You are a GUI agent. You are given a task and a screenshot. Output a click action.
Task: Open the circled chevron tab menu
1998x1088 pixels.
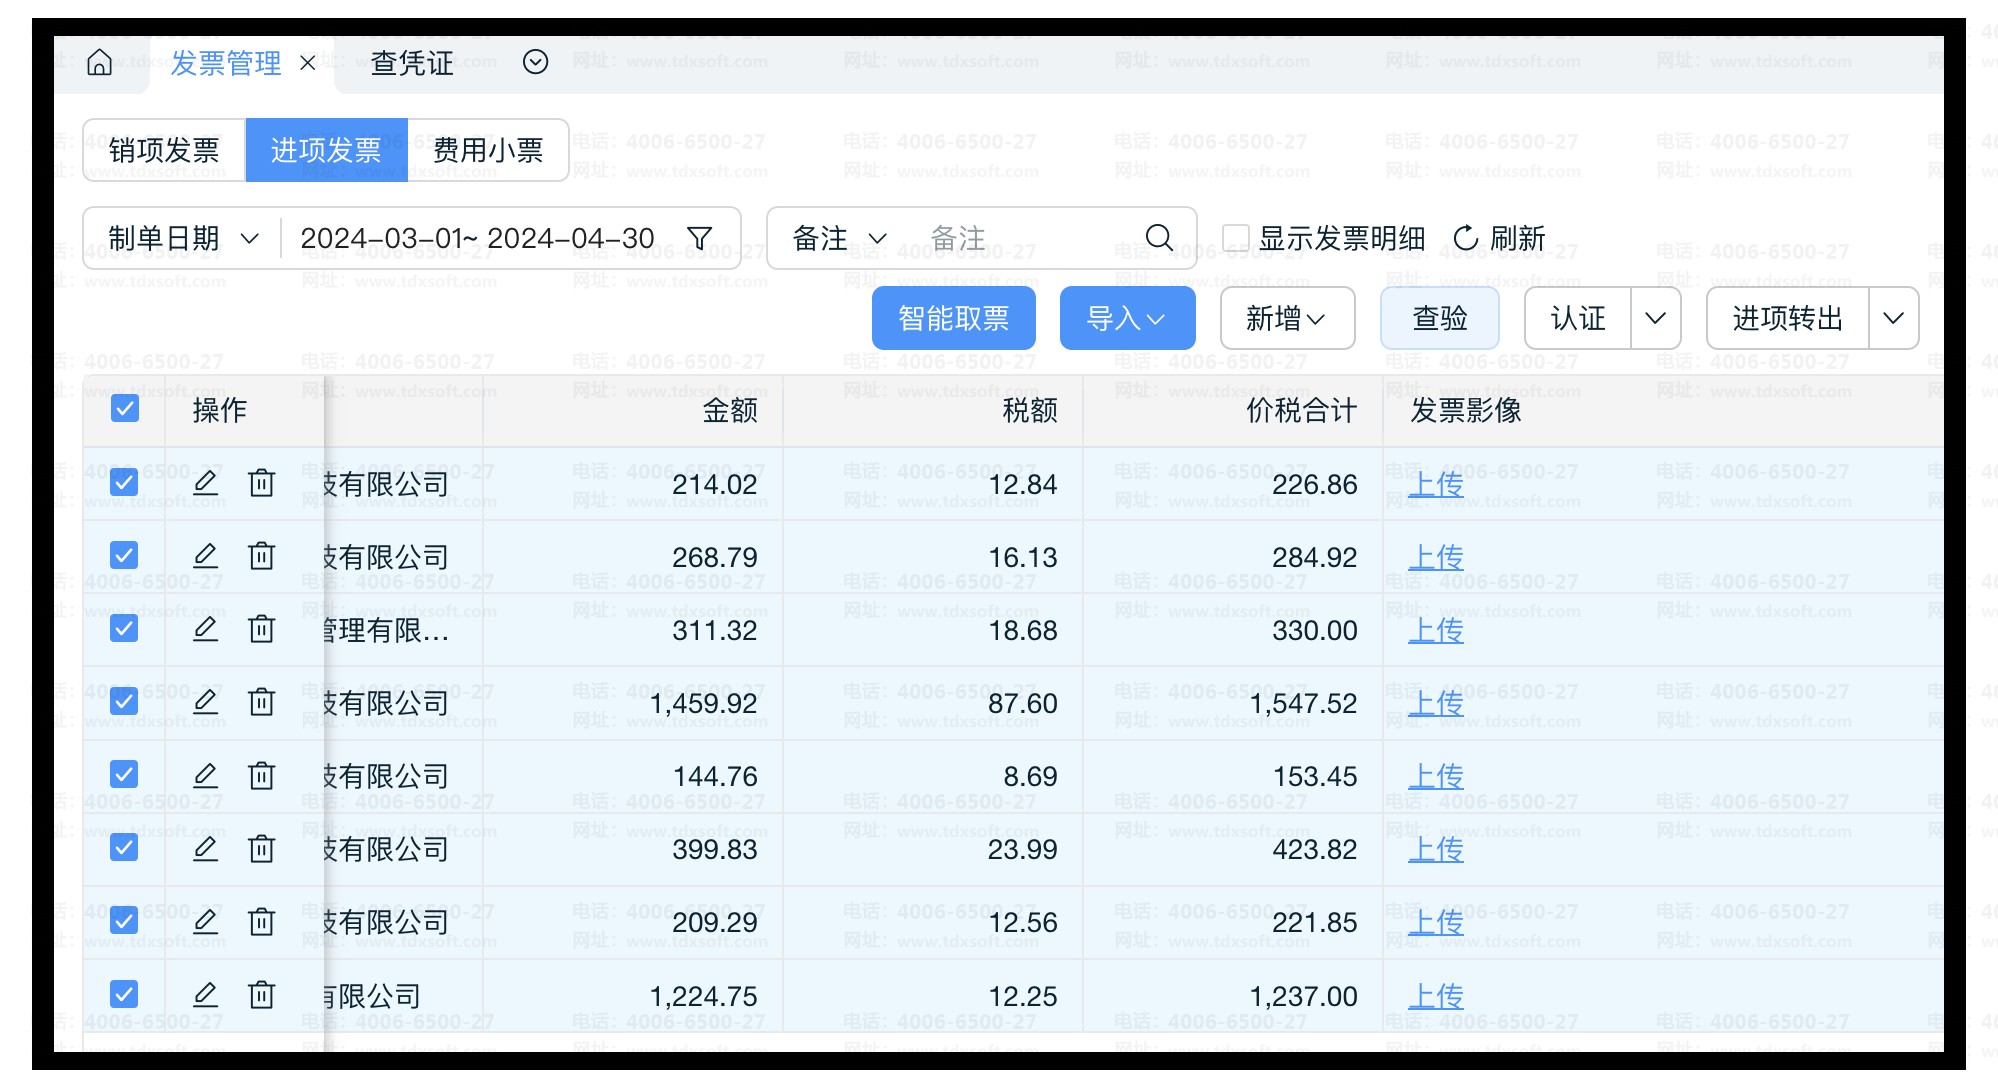tap(536, 63)
